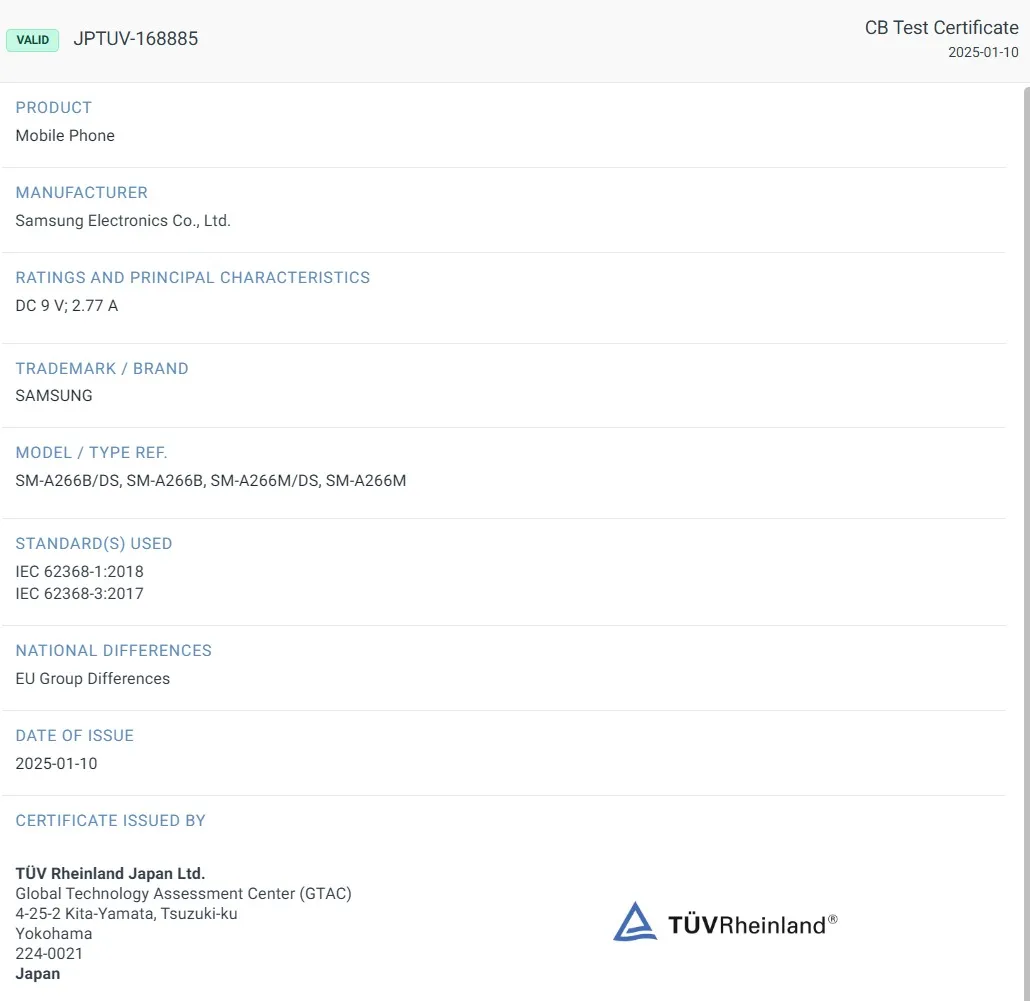Select certificate number JPTUV-168885
This screenshot has height=1001, width=1030.
(x=135, y=39)
